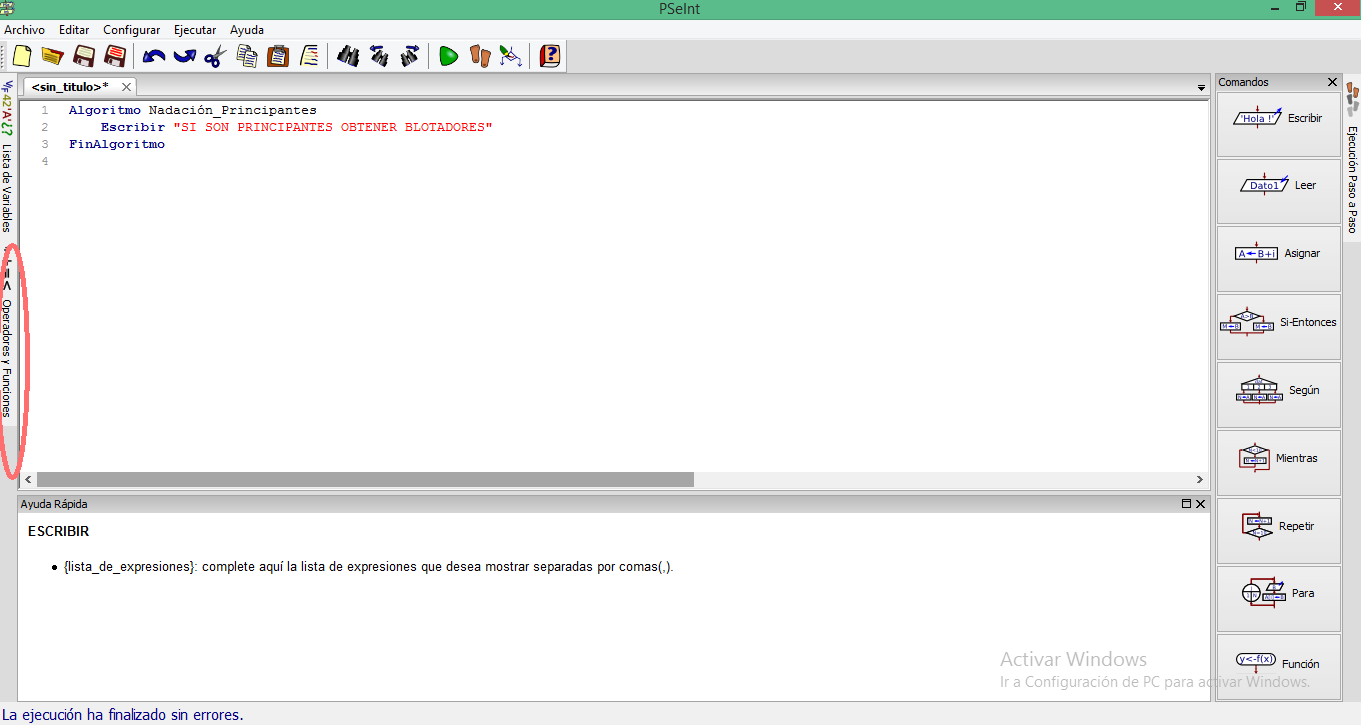This screenshot has height=725, width=1361.
Task: Select the <sin_titulo> document tab
Action: click(70, 86)
